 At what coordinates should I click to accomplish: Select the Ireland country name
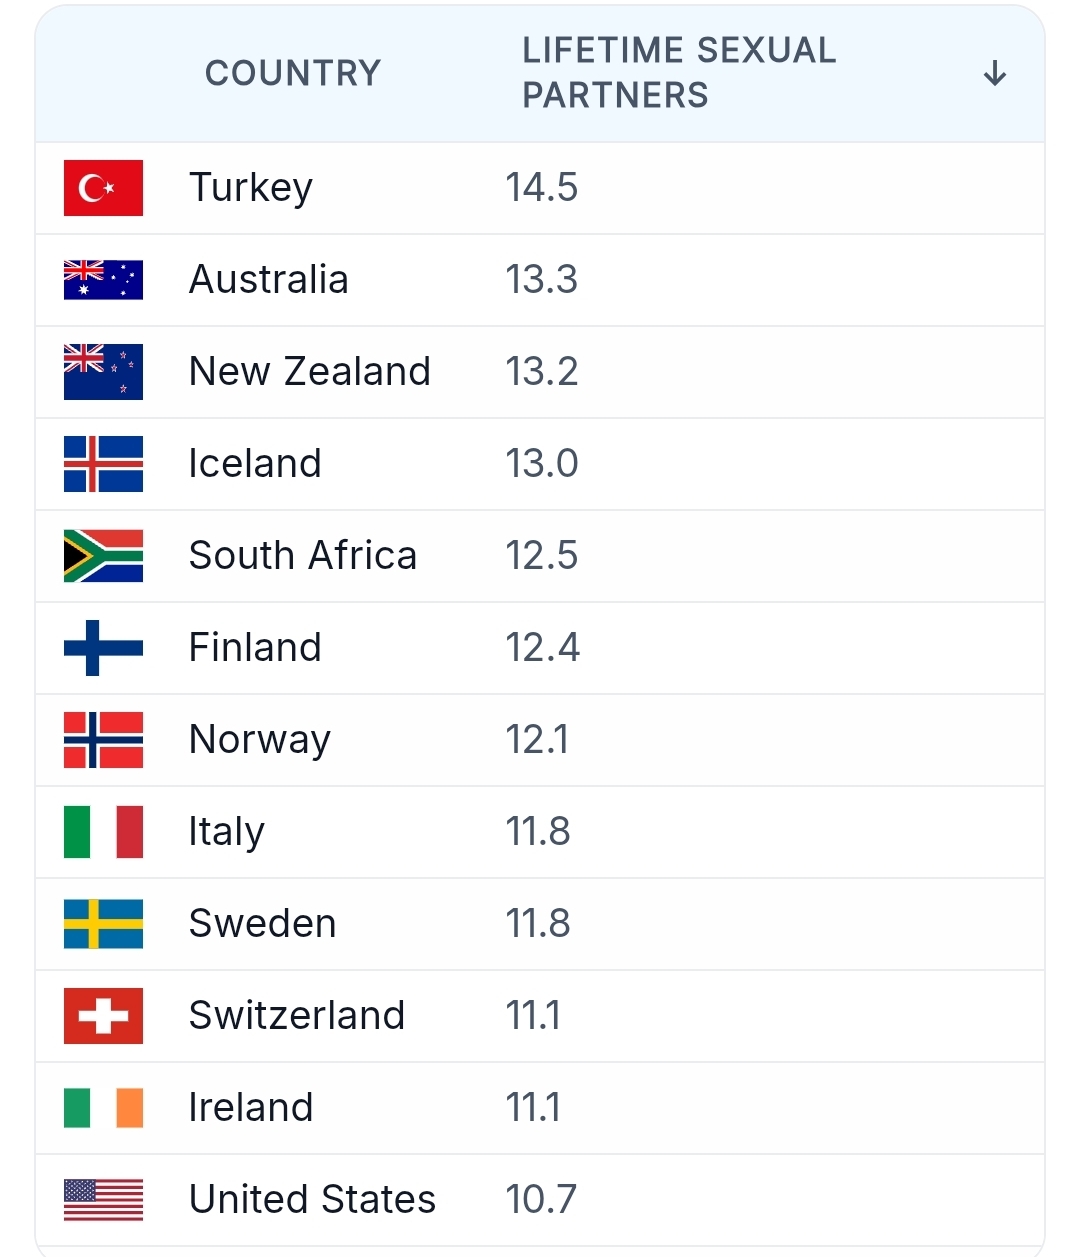(251, 1108)
